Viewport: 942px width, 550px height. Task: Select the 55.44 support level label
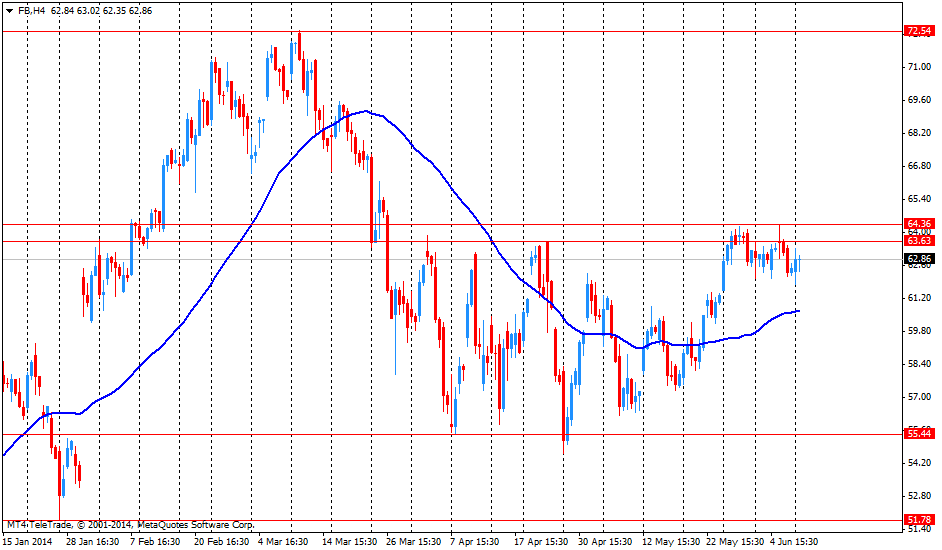919,434
